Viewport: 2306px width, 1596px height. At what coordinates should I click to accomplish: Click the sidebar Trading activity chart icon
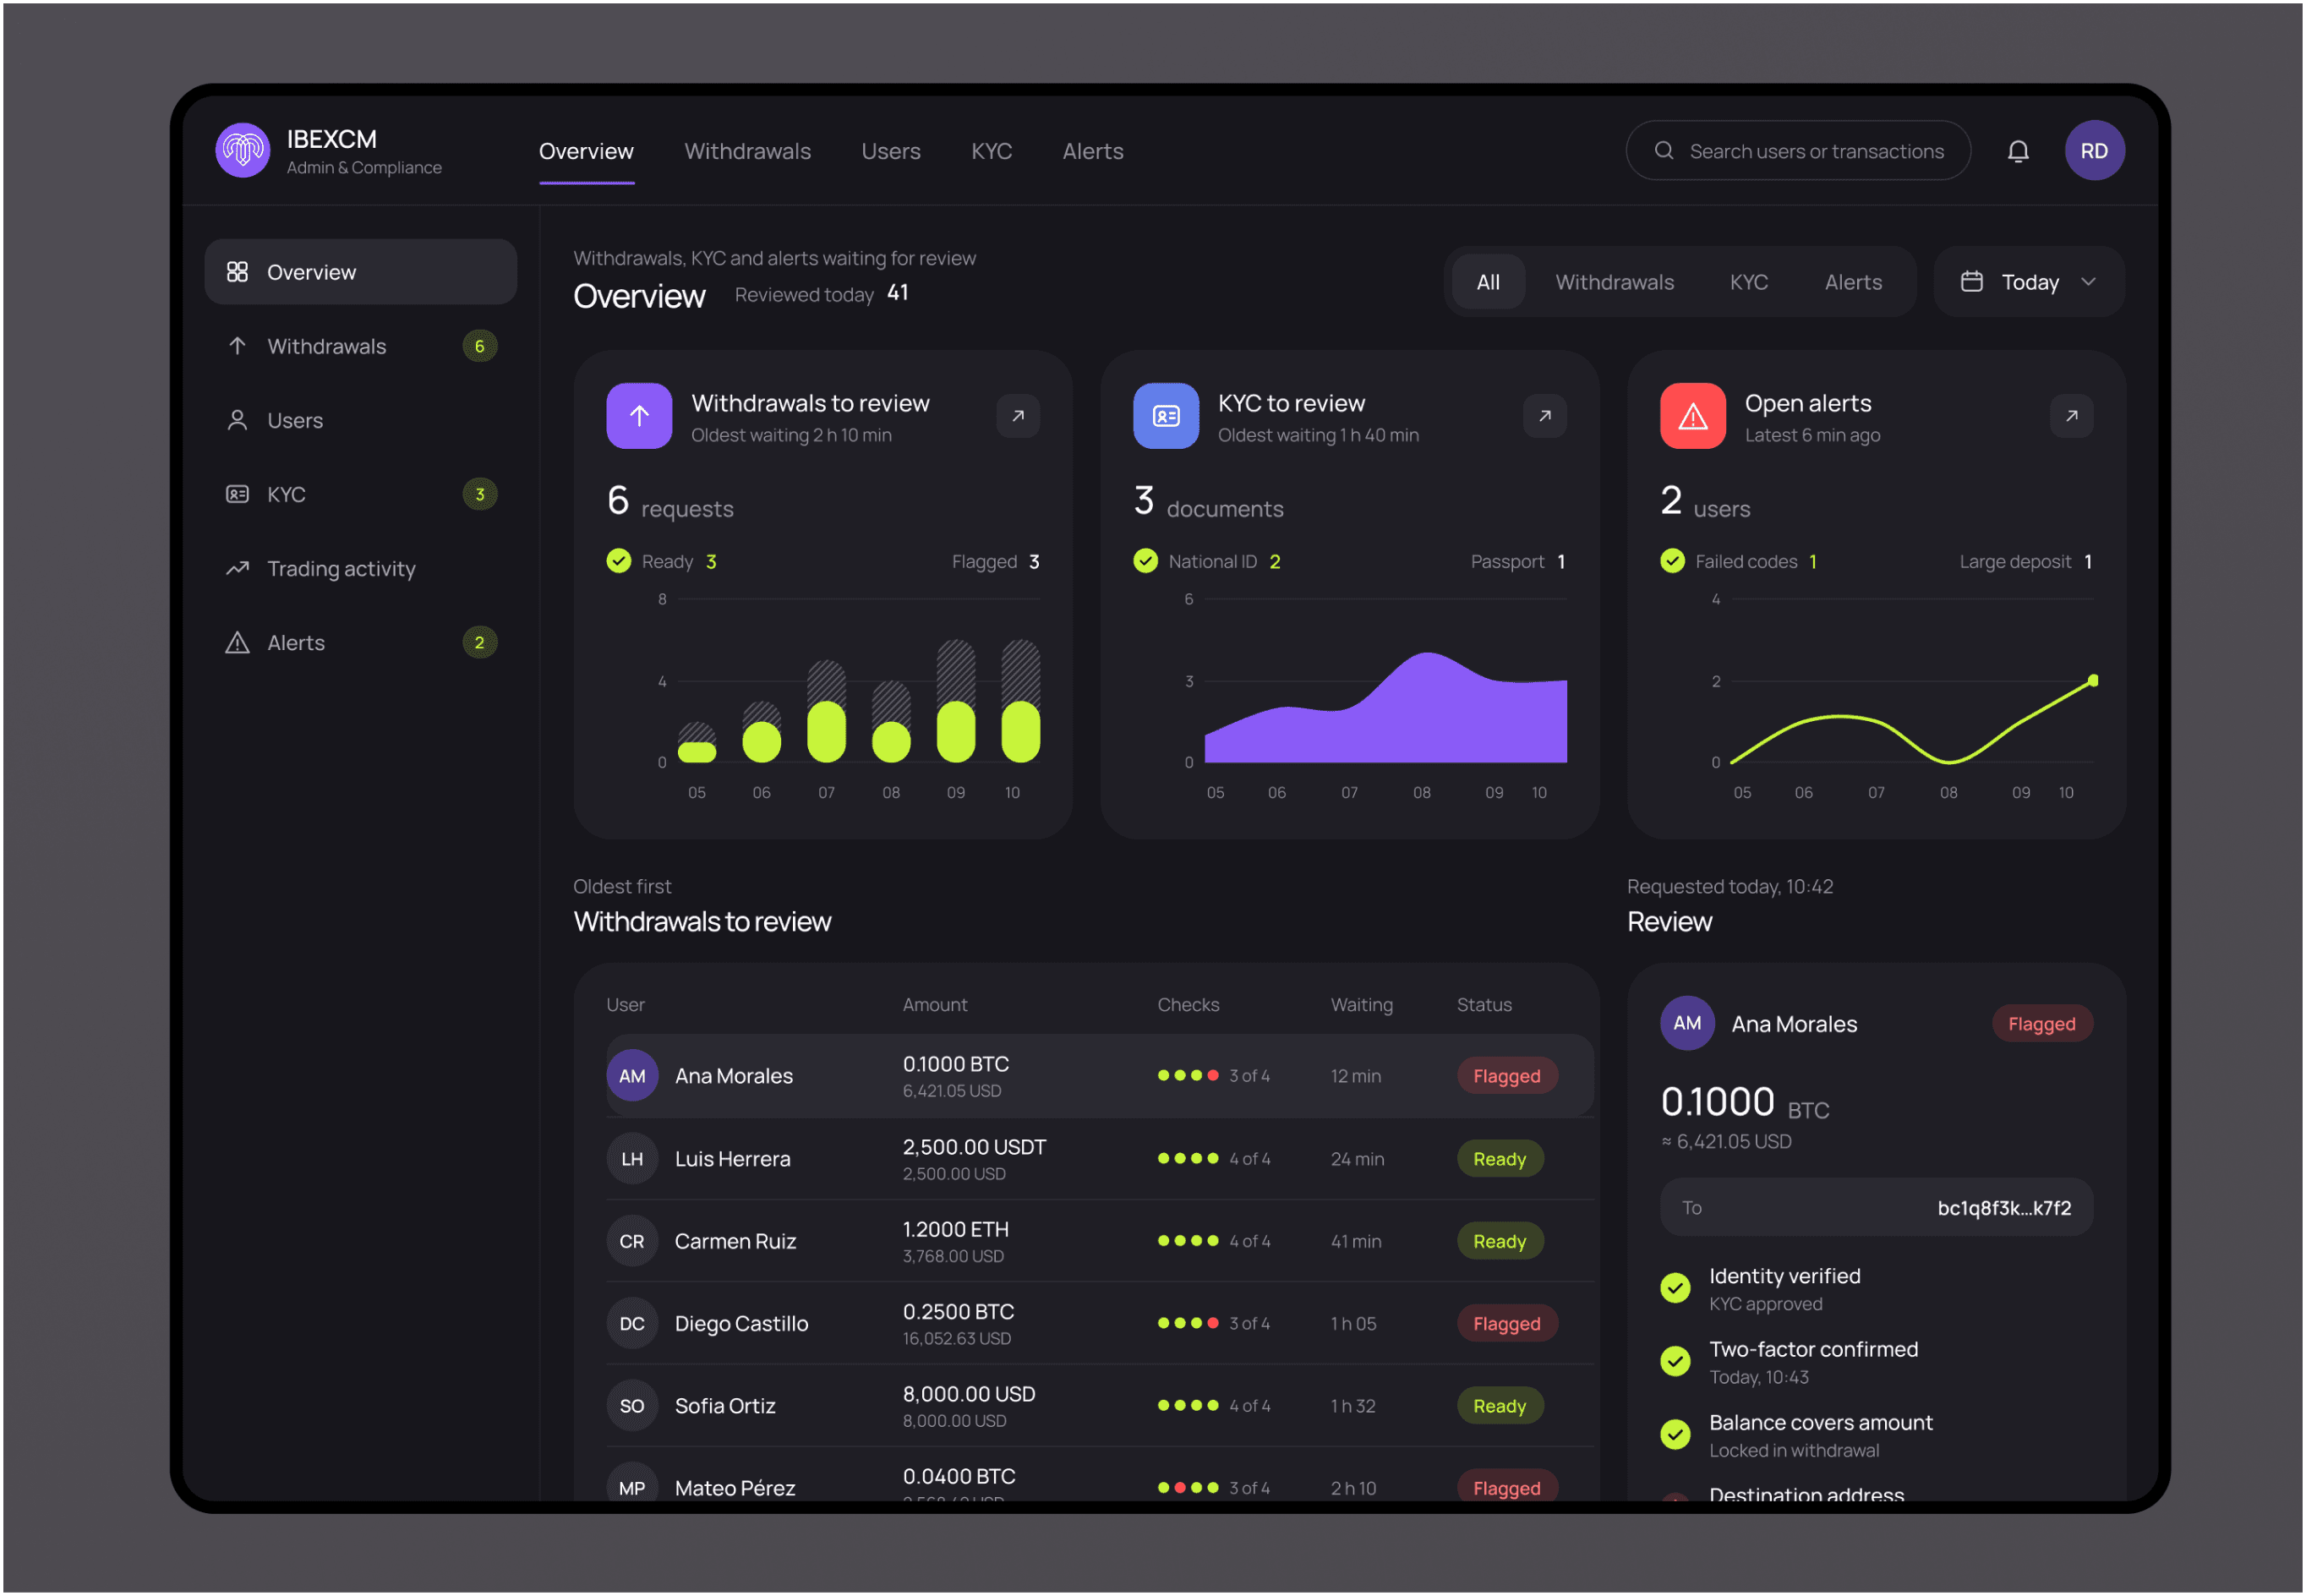[x=238, y=569]
